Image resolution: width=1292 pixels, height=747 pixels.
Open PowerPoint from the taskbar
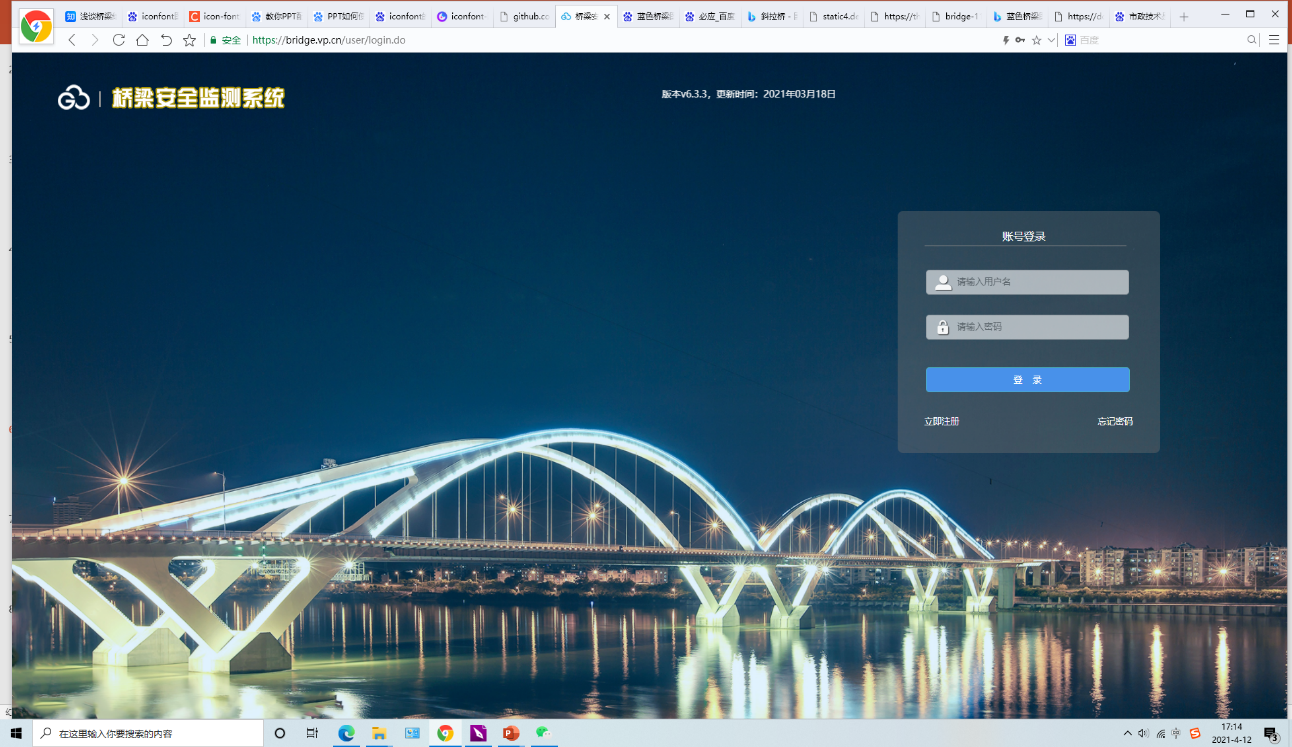(511, 733)
